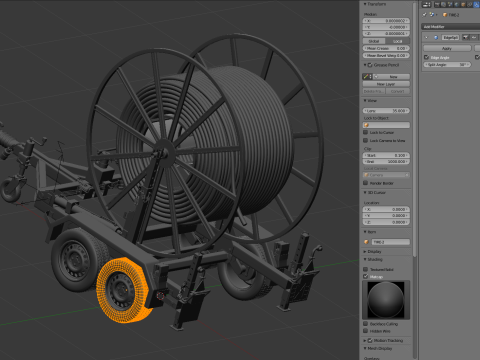Click the matcap sphere preview thumbnail
This screenshot has height=360, width=480.
point(386,300)
